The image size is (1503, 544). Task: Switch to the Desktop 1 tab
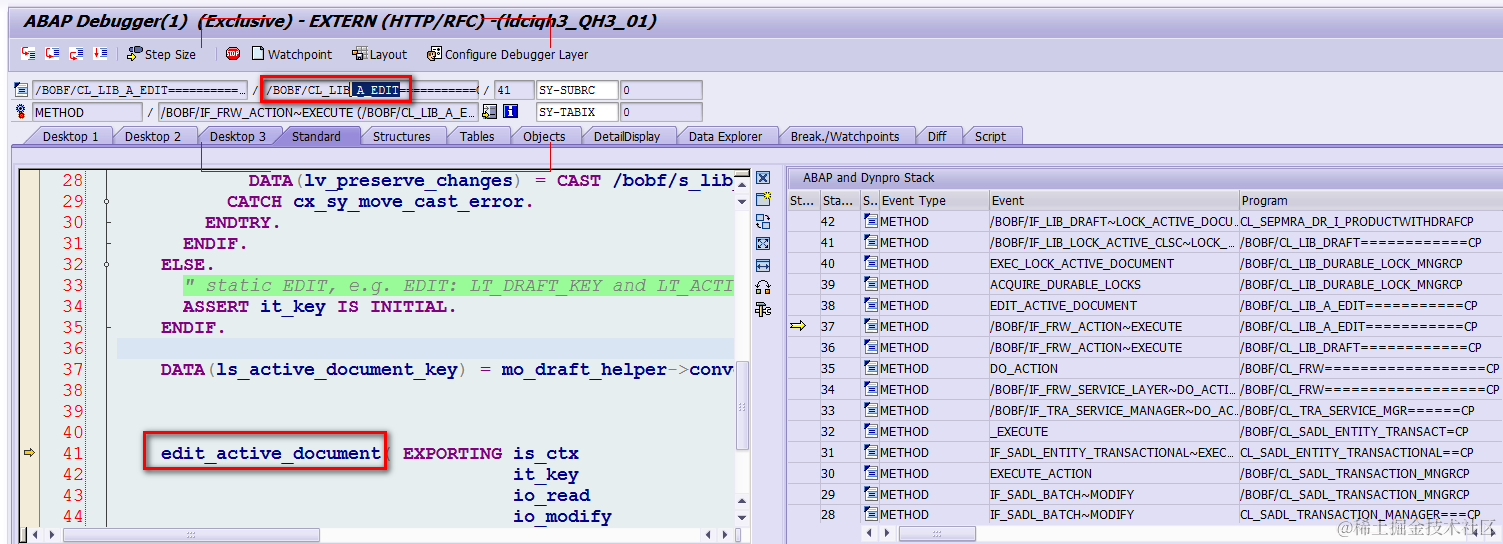click(x=70, y=136)
